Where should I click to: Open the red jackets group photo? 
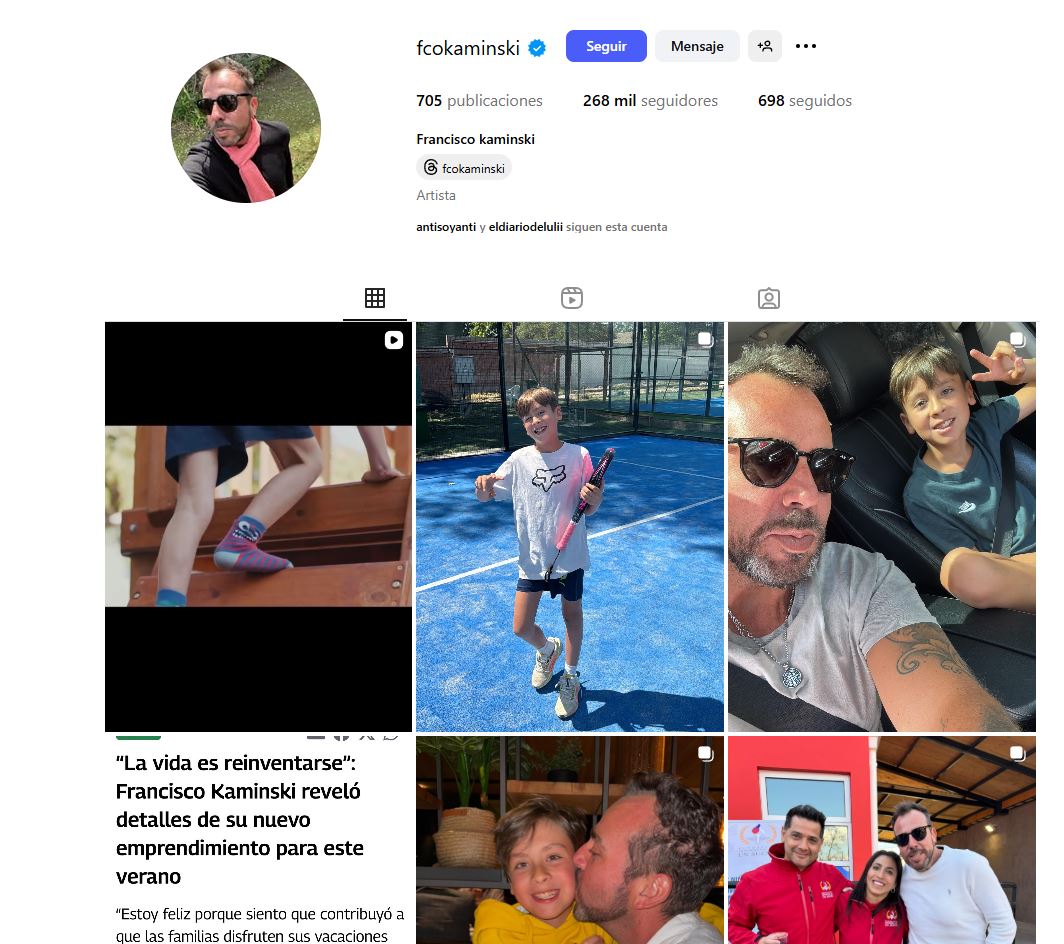pyautogui.click(x=881, y=840)
